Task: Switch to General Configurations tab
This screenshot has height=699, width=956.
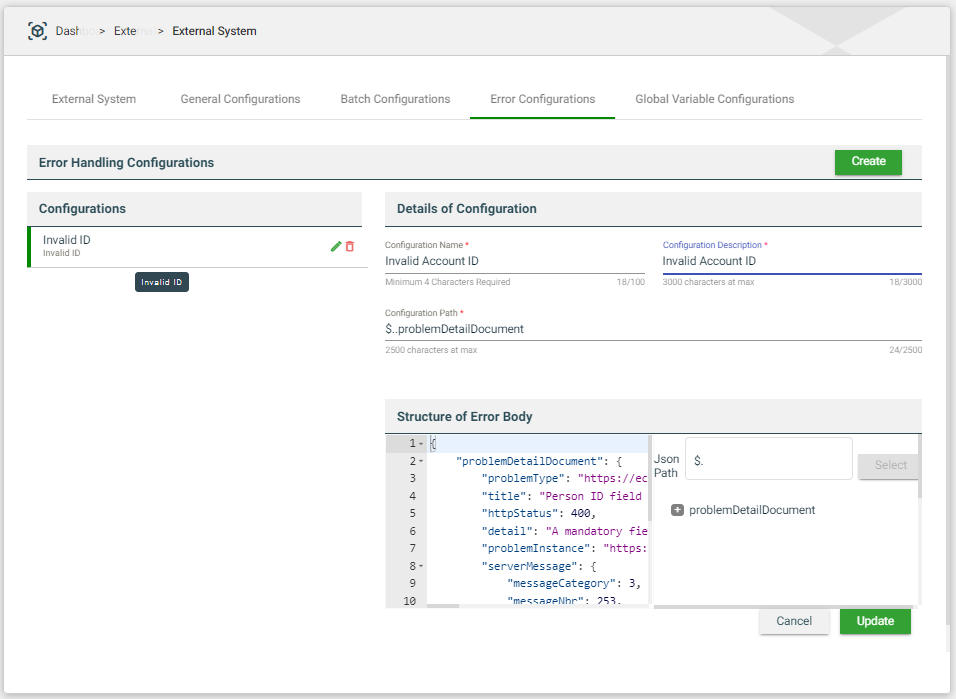Action: (240, 99)
